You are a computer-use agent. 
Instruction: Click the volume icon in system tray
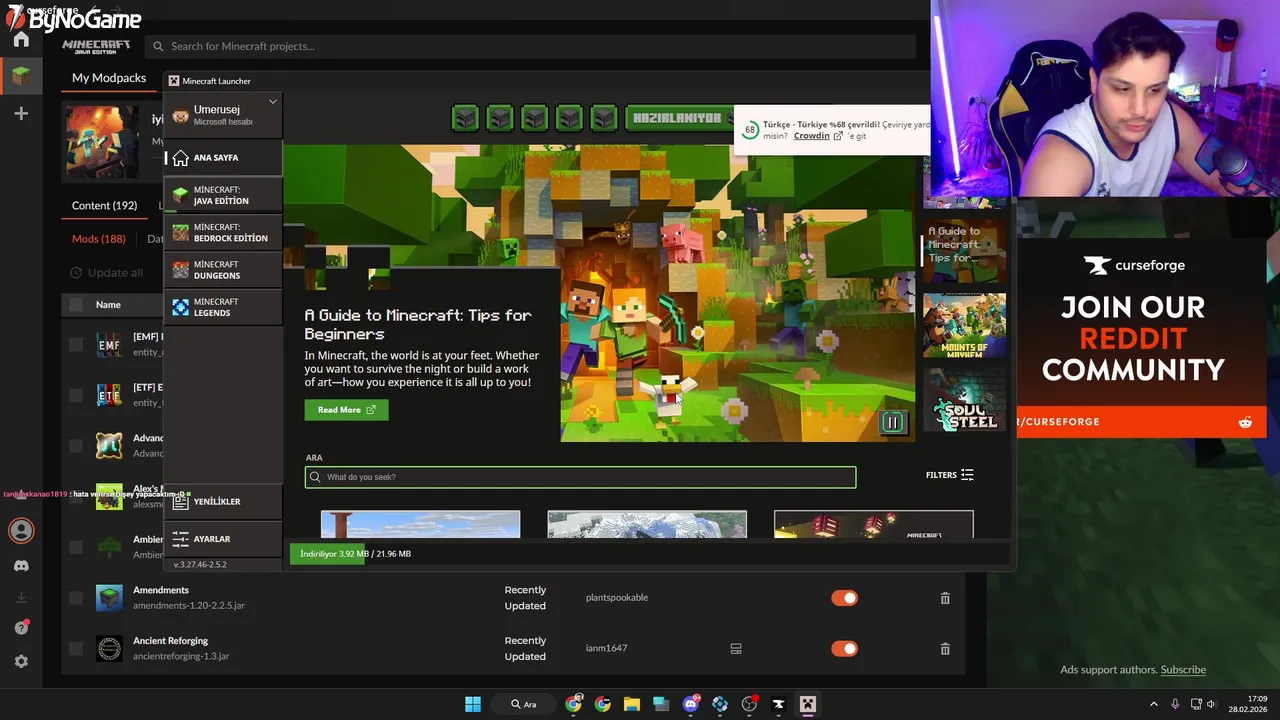point(1211,704)
